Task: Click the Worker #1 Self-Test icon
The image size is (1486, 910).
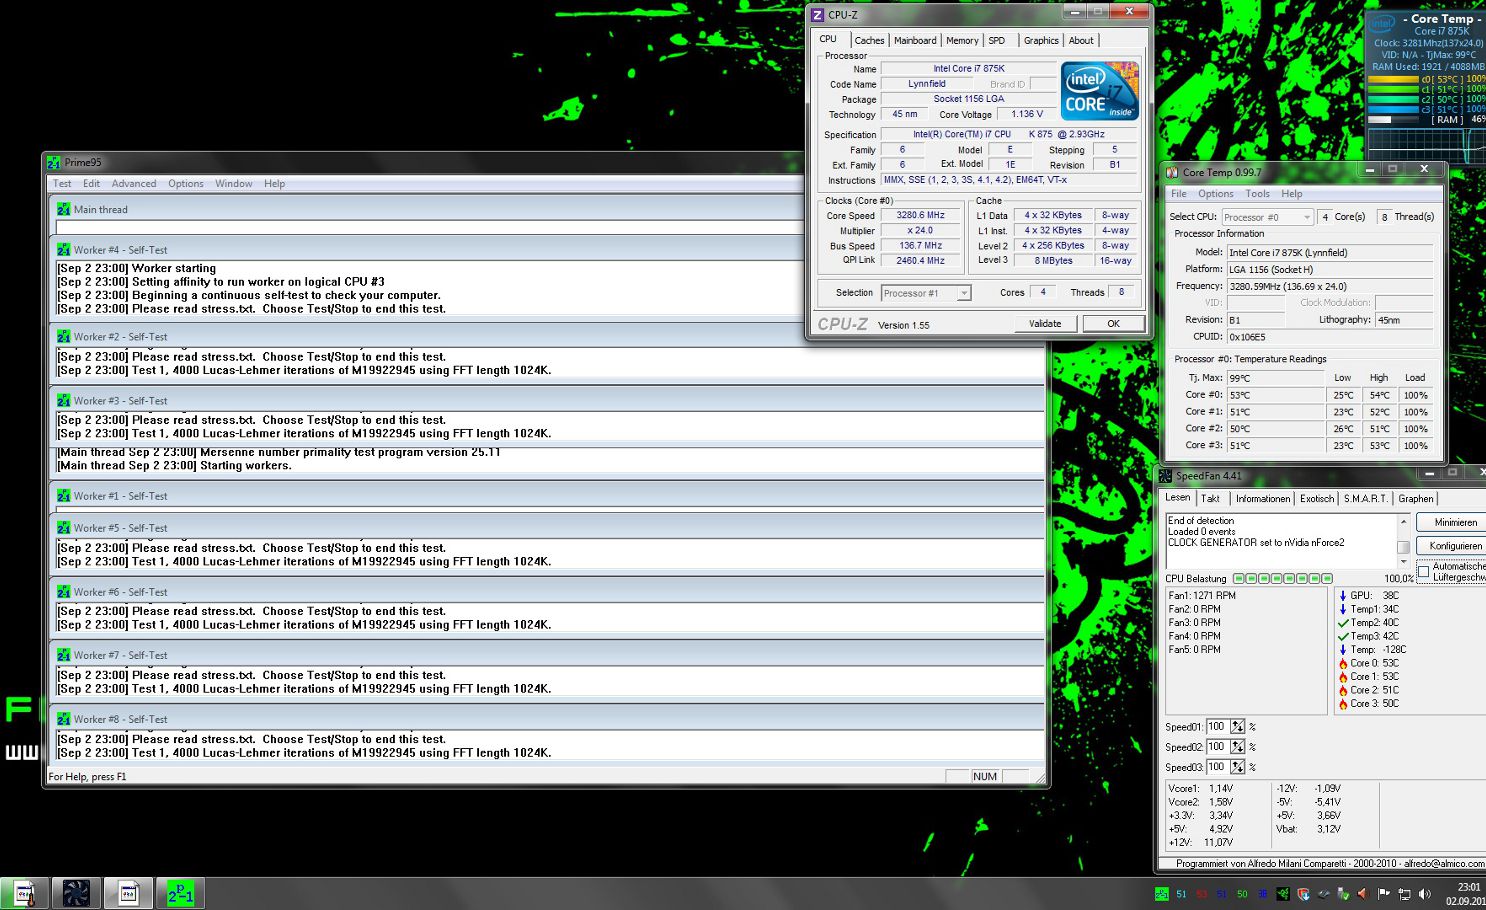Action: click(x=64, y=496)
